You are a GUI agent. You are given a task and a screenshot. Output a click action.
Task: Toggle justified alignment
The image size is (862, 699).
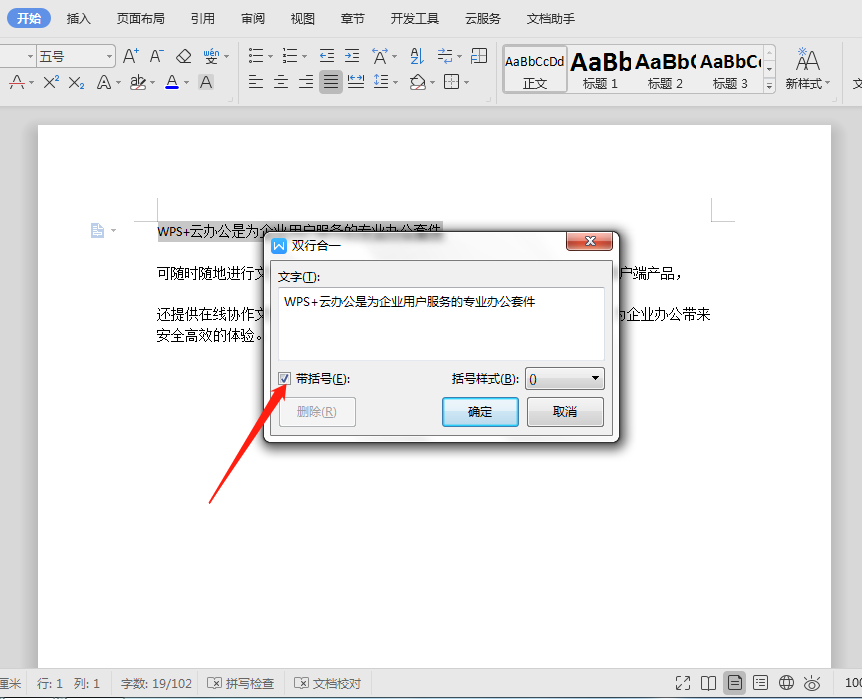(331, 82)
